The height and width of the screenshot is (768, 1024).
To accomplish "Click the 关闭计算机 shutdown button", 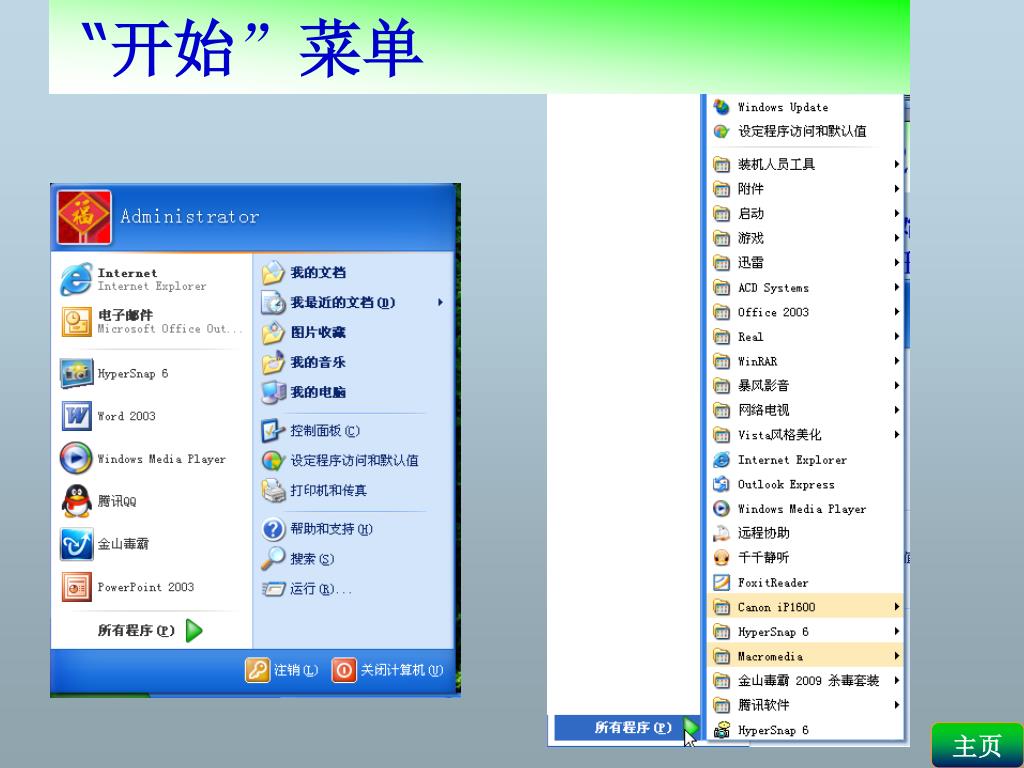I will click(388, 670).
